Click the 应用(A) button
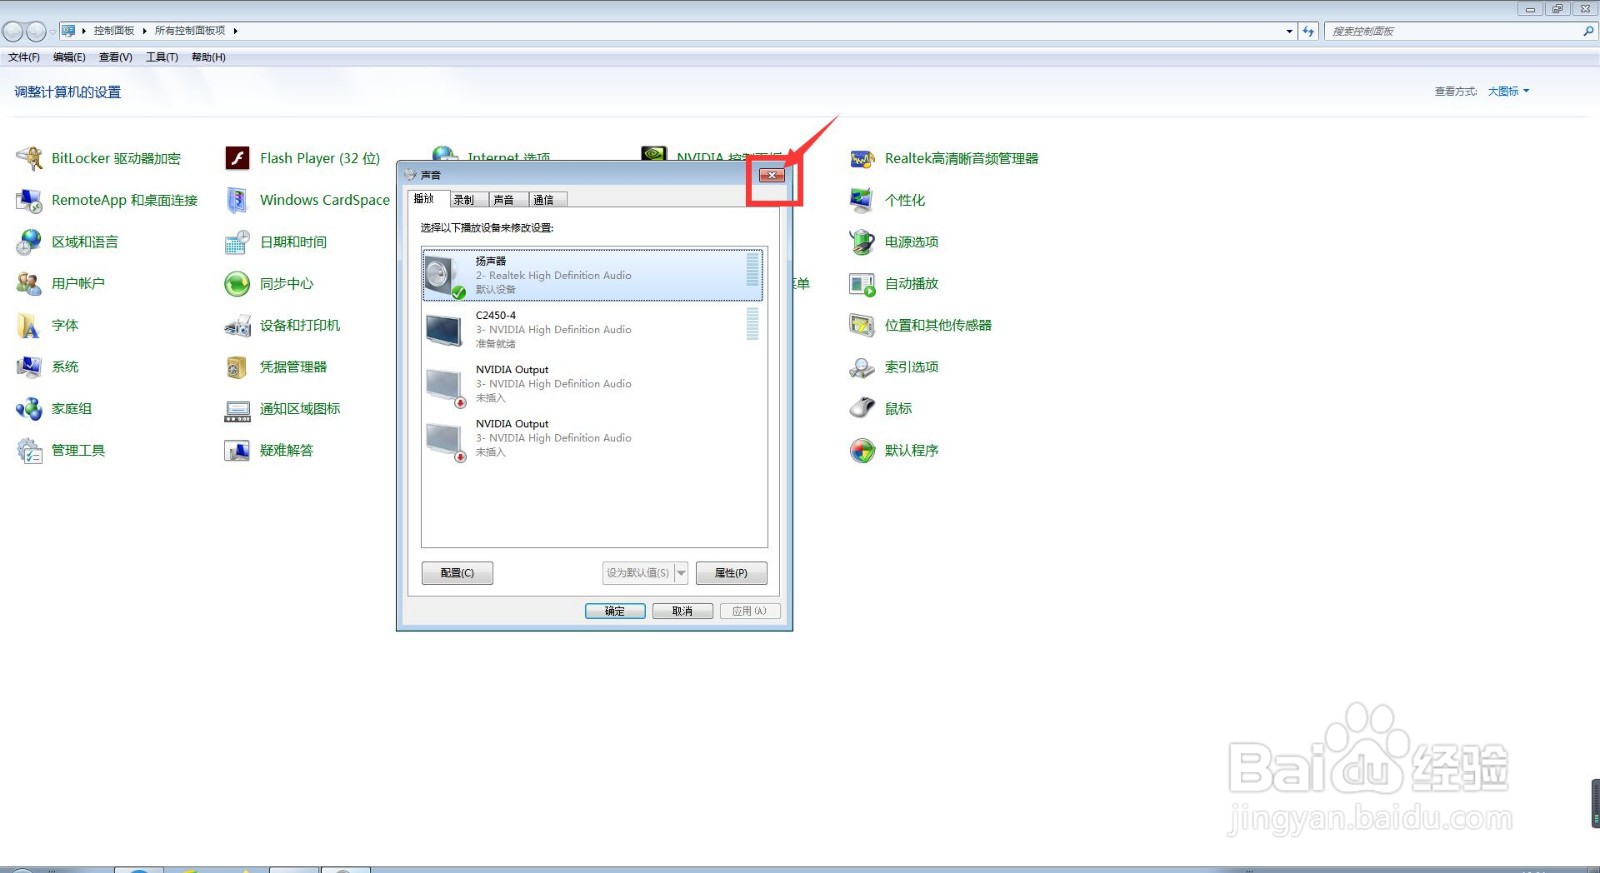 point(750,611)
